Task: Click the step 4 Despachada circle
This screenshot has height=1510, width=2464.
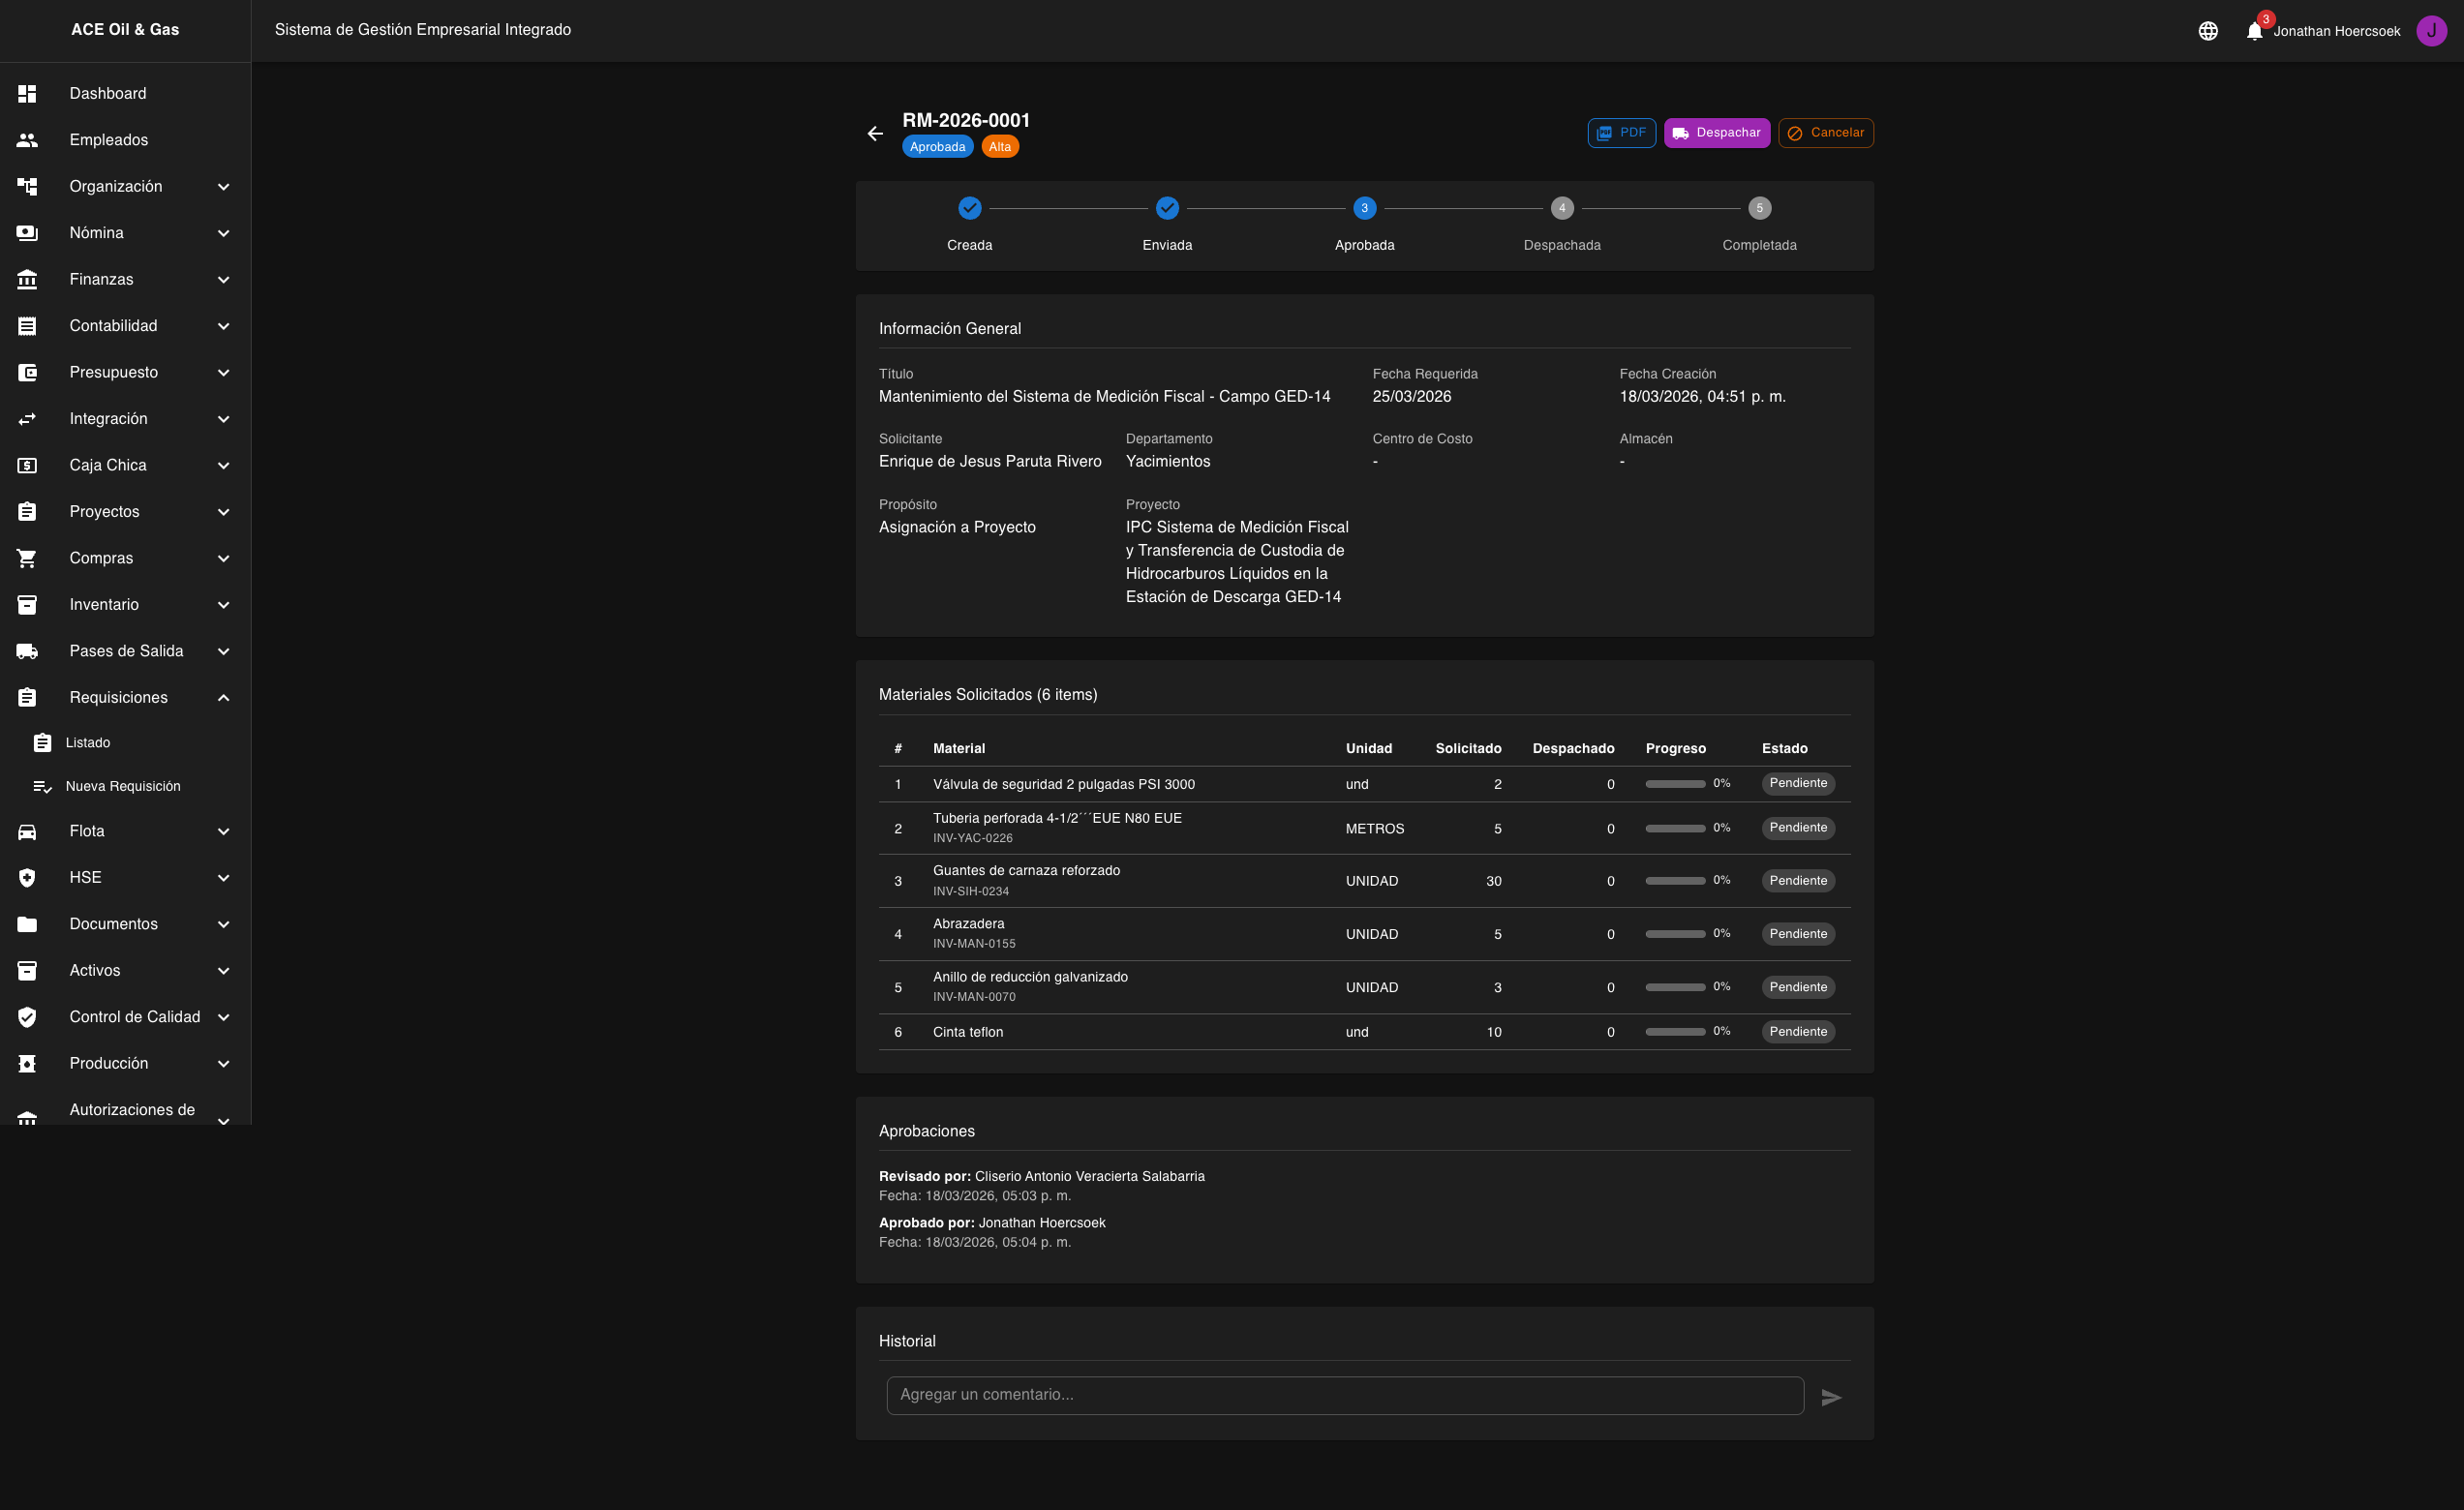Action: [1562, 208]
